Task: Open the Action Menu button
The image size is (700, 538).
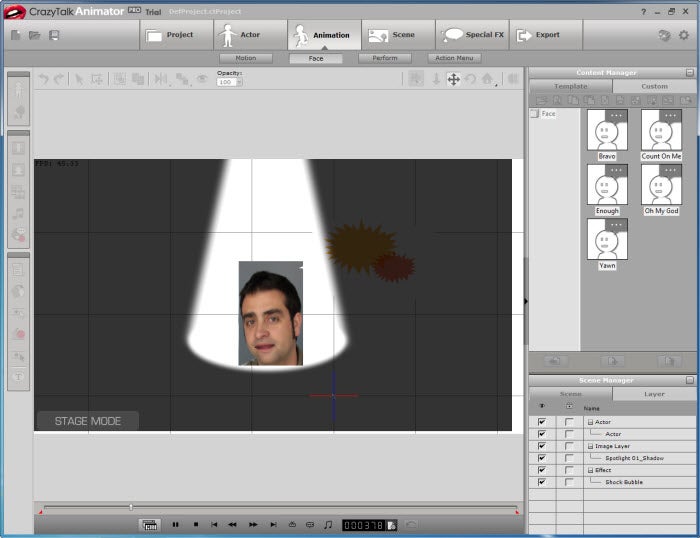Action: (454, 58)
